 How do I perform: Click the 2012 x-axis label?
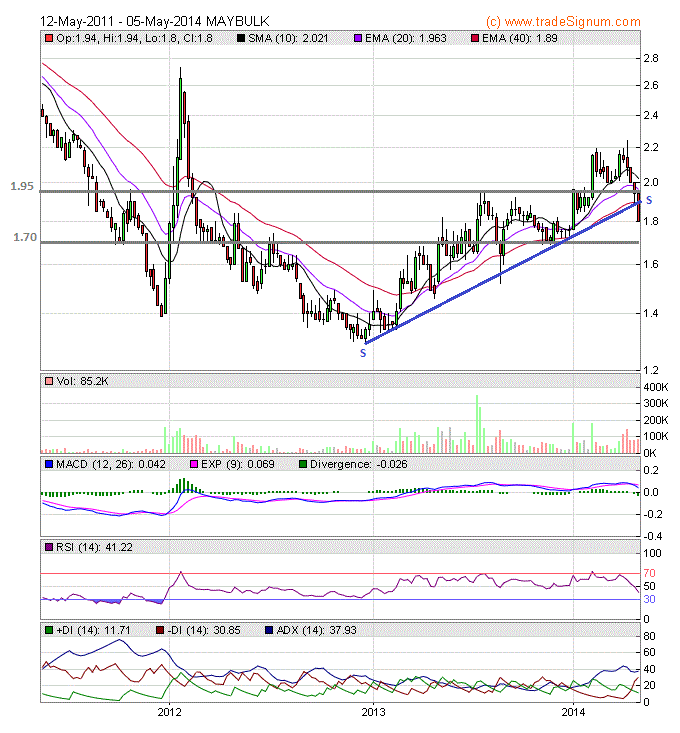click(x=169, y=712)
